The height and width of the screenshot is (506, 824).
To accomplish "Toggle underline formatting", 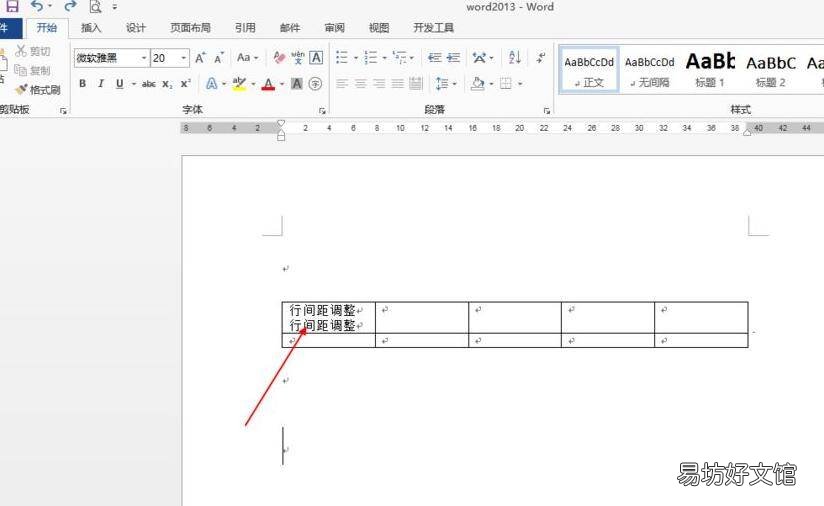I will 120,84.
